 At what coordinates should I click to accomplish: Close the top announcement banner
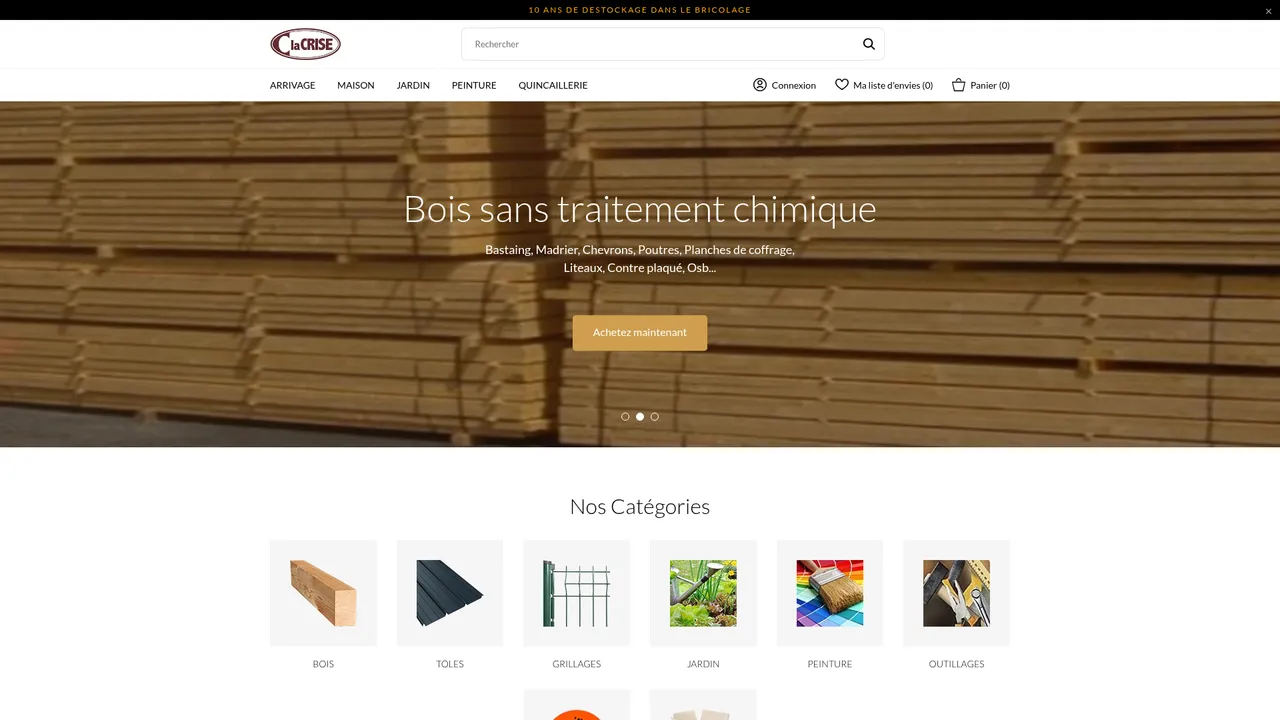[1269, 10]
